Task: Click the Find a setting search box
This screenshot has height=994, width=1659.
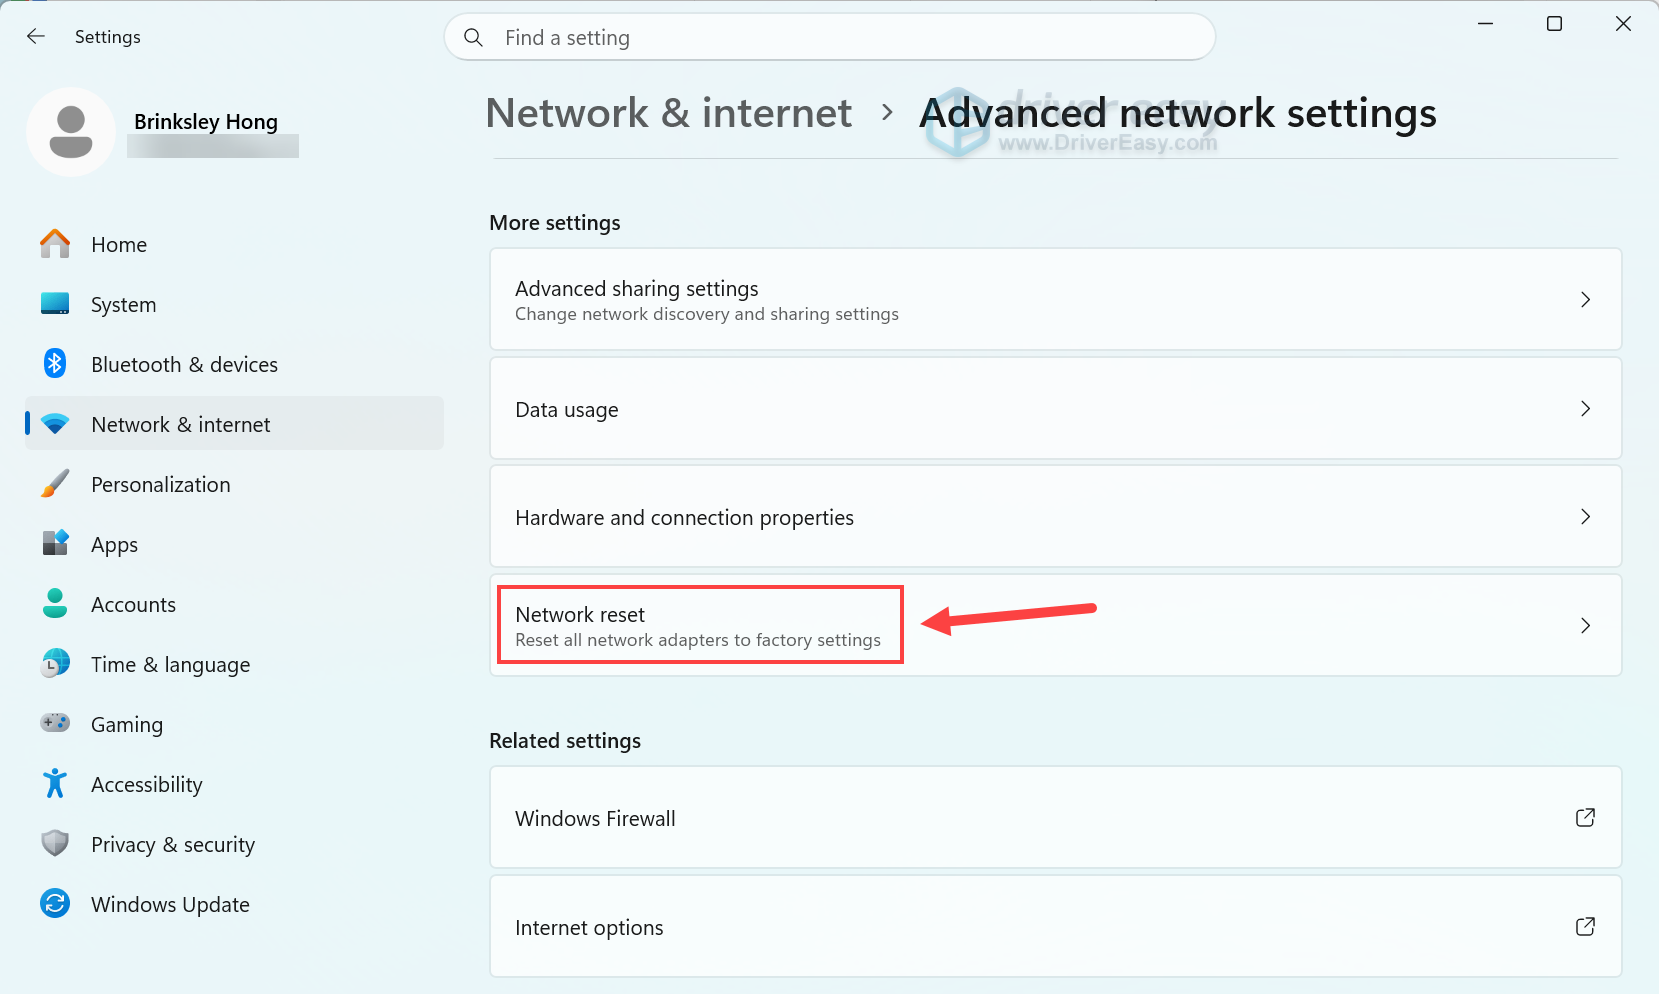Action: point(829,38)
